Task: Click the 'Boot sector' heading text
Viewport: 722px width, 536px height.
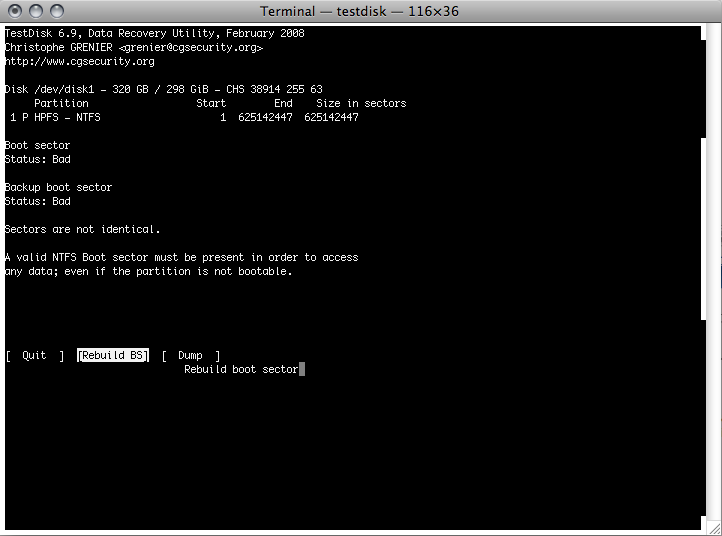Action: coord(37,146)
